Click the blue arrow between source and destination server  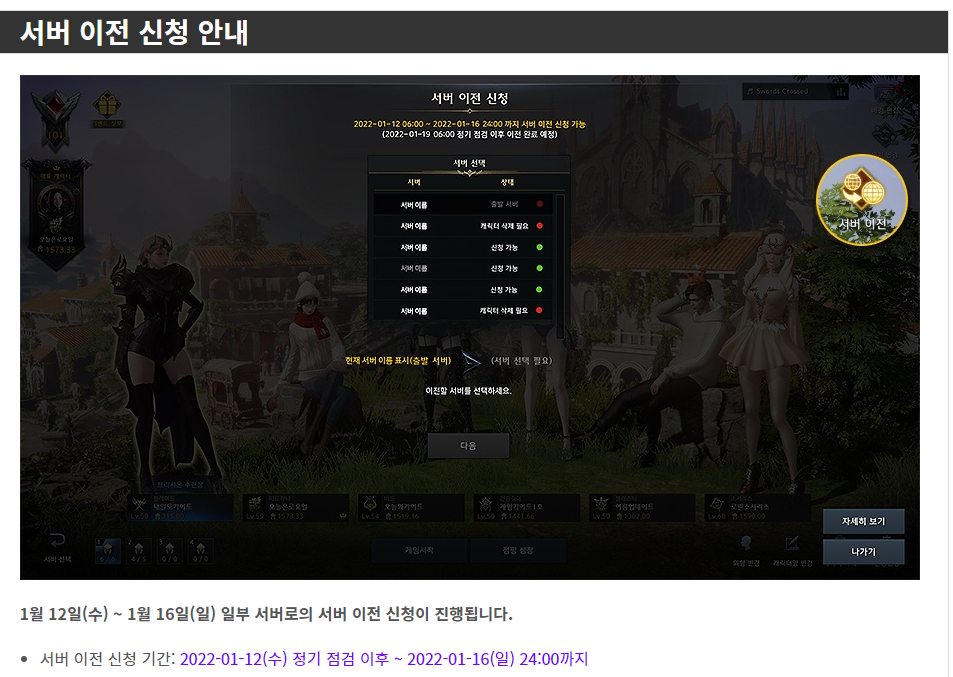coord(470,362)
